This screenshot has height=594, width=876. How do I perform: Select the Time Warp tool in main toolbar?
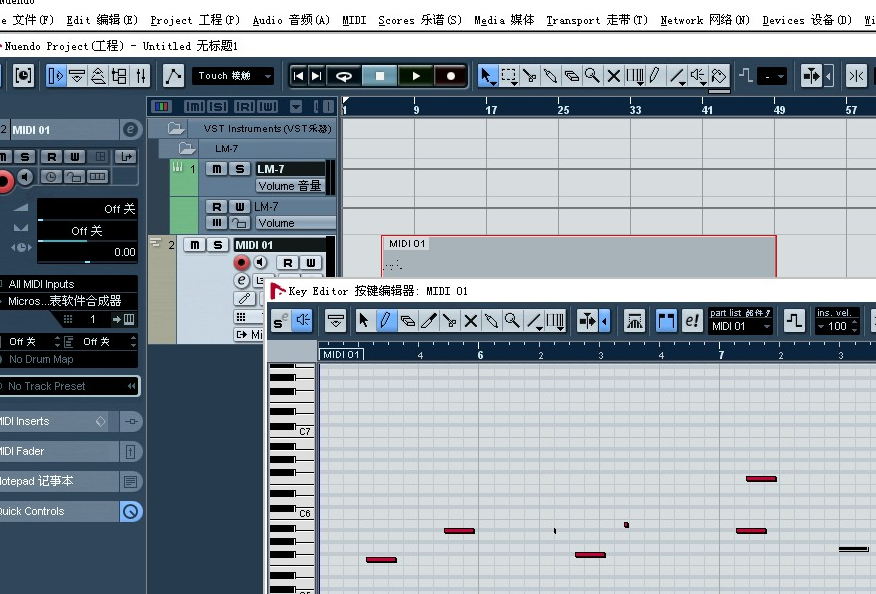tap(635, 75)
